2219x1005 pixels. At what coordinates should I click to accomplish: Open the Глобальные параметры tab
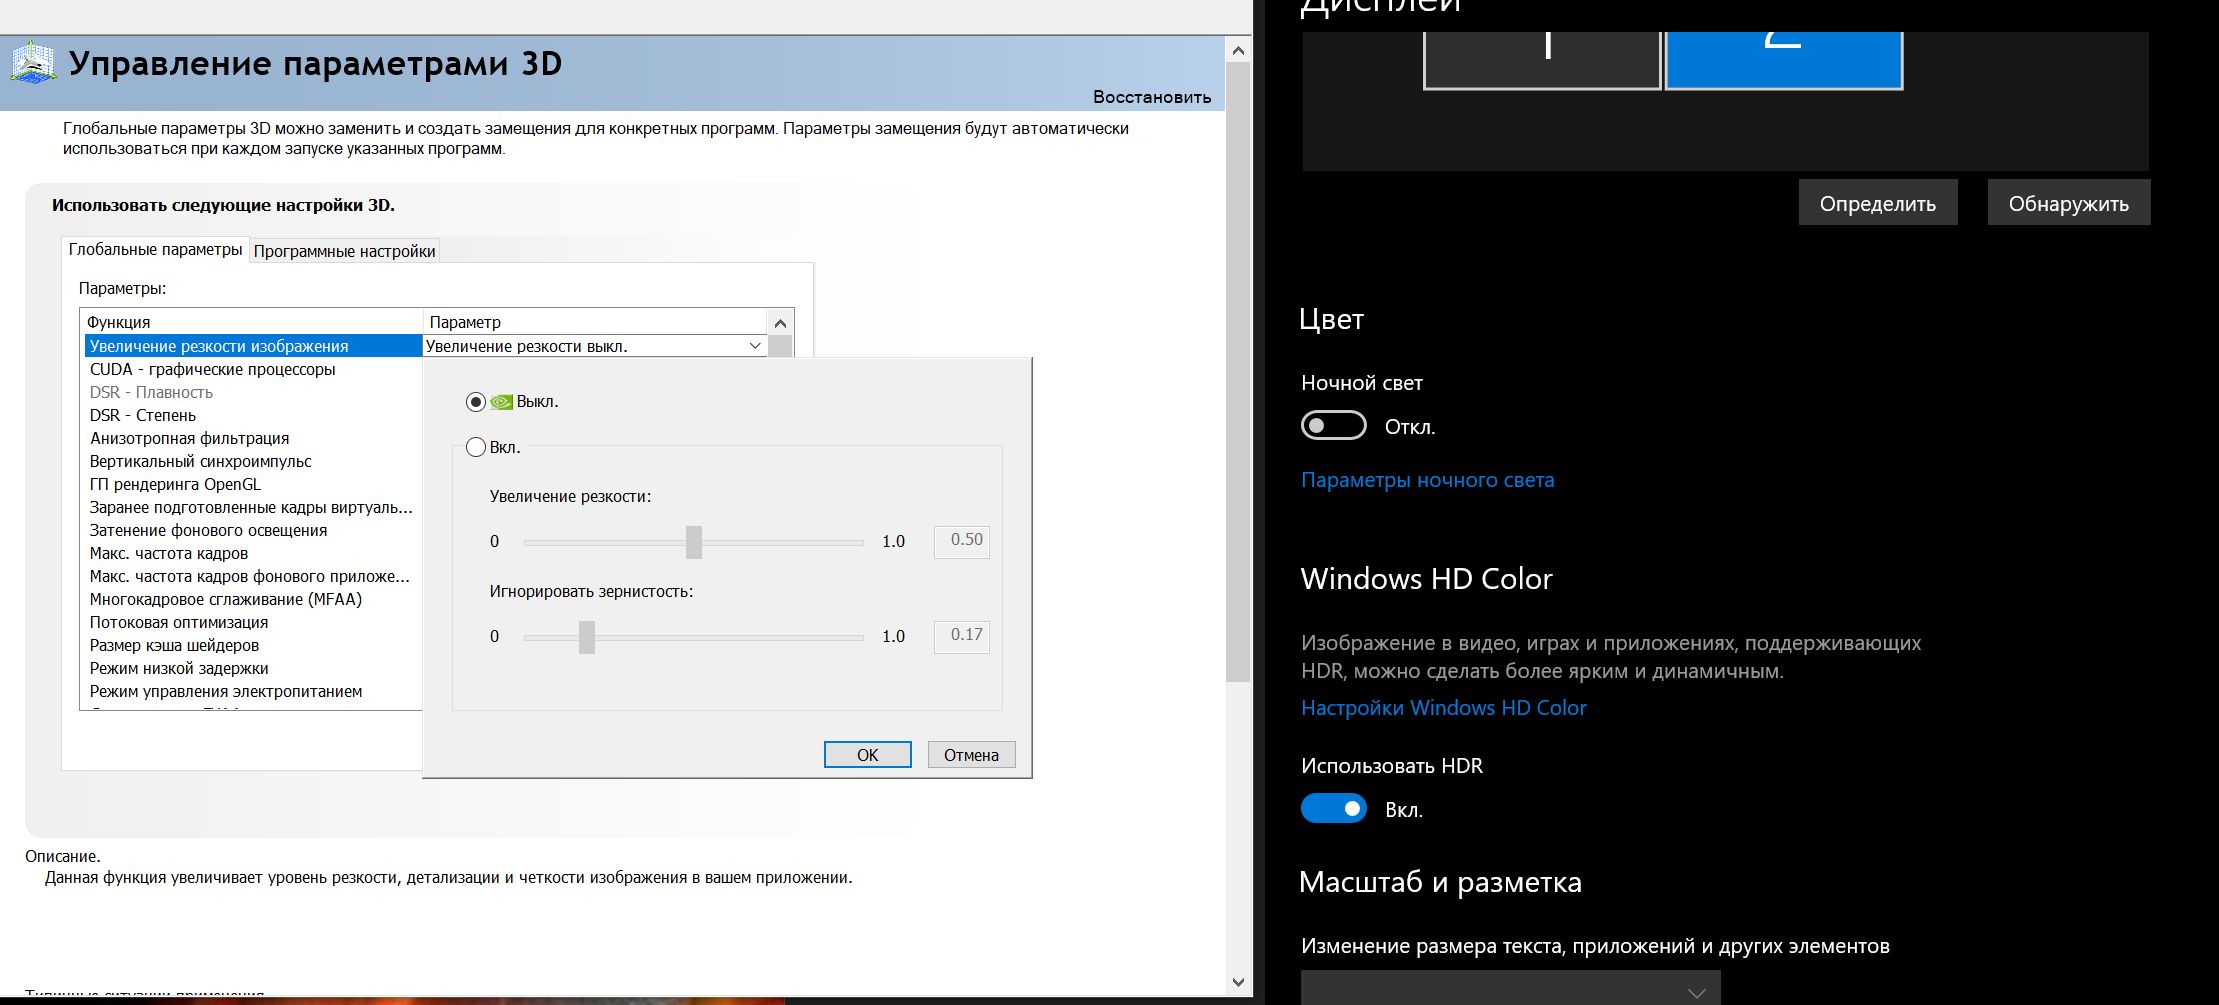[x=155, y=249]
